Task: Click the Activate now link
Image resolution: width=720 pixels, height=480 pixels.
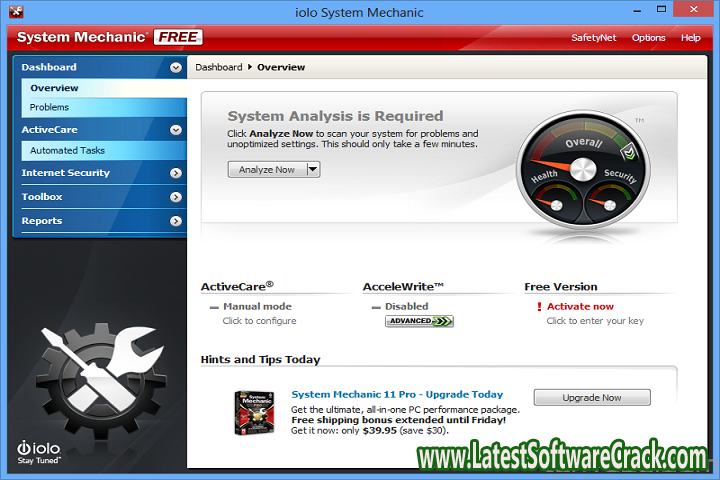Action: 580,307
